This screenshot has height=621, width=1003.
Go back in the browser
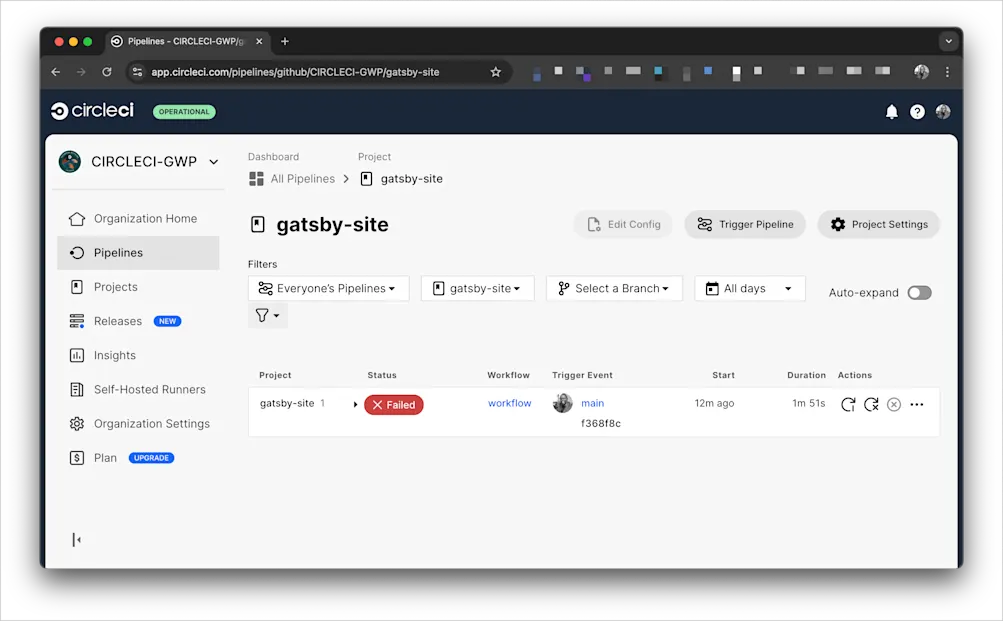(x=56, y=72)
